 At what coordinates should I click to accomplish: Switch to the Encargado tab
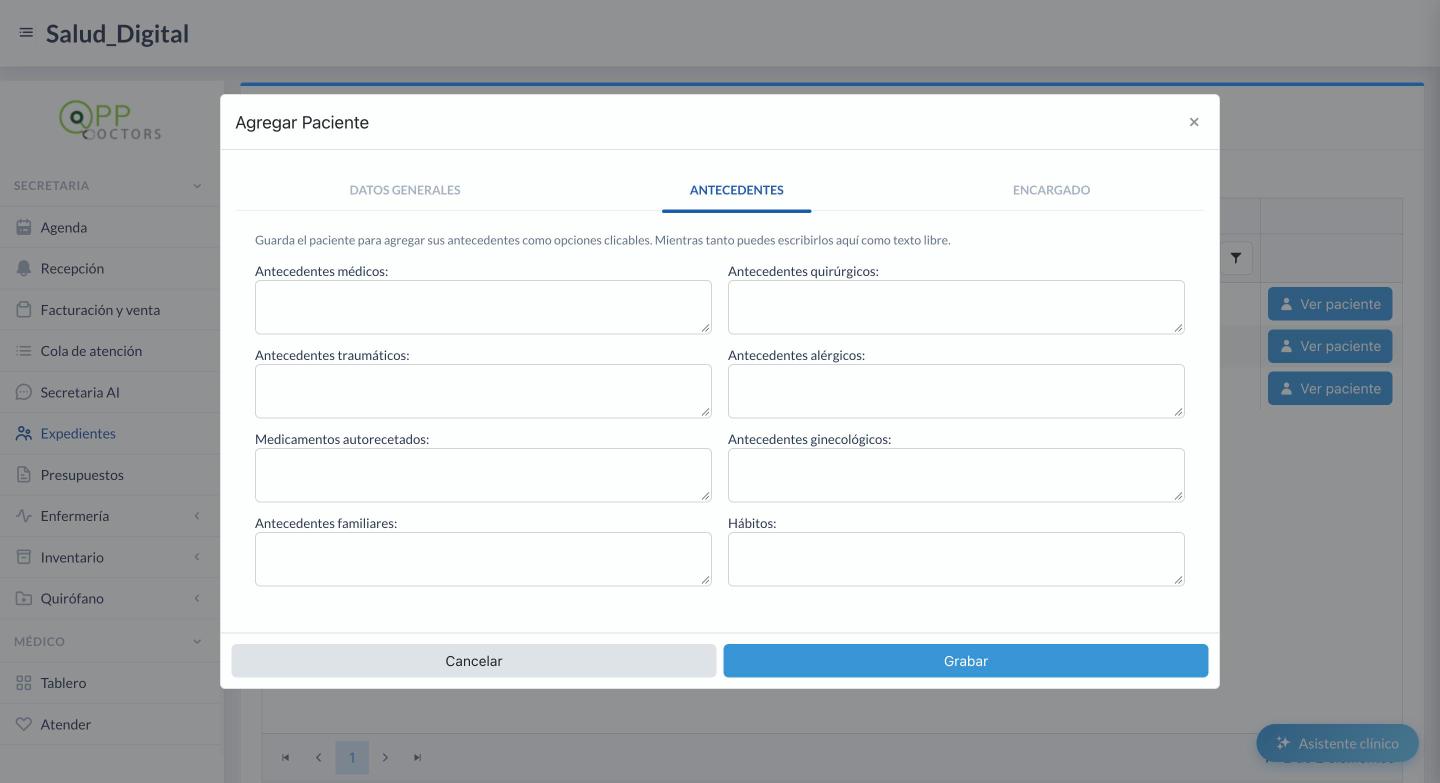click(x=1051, y=190)
